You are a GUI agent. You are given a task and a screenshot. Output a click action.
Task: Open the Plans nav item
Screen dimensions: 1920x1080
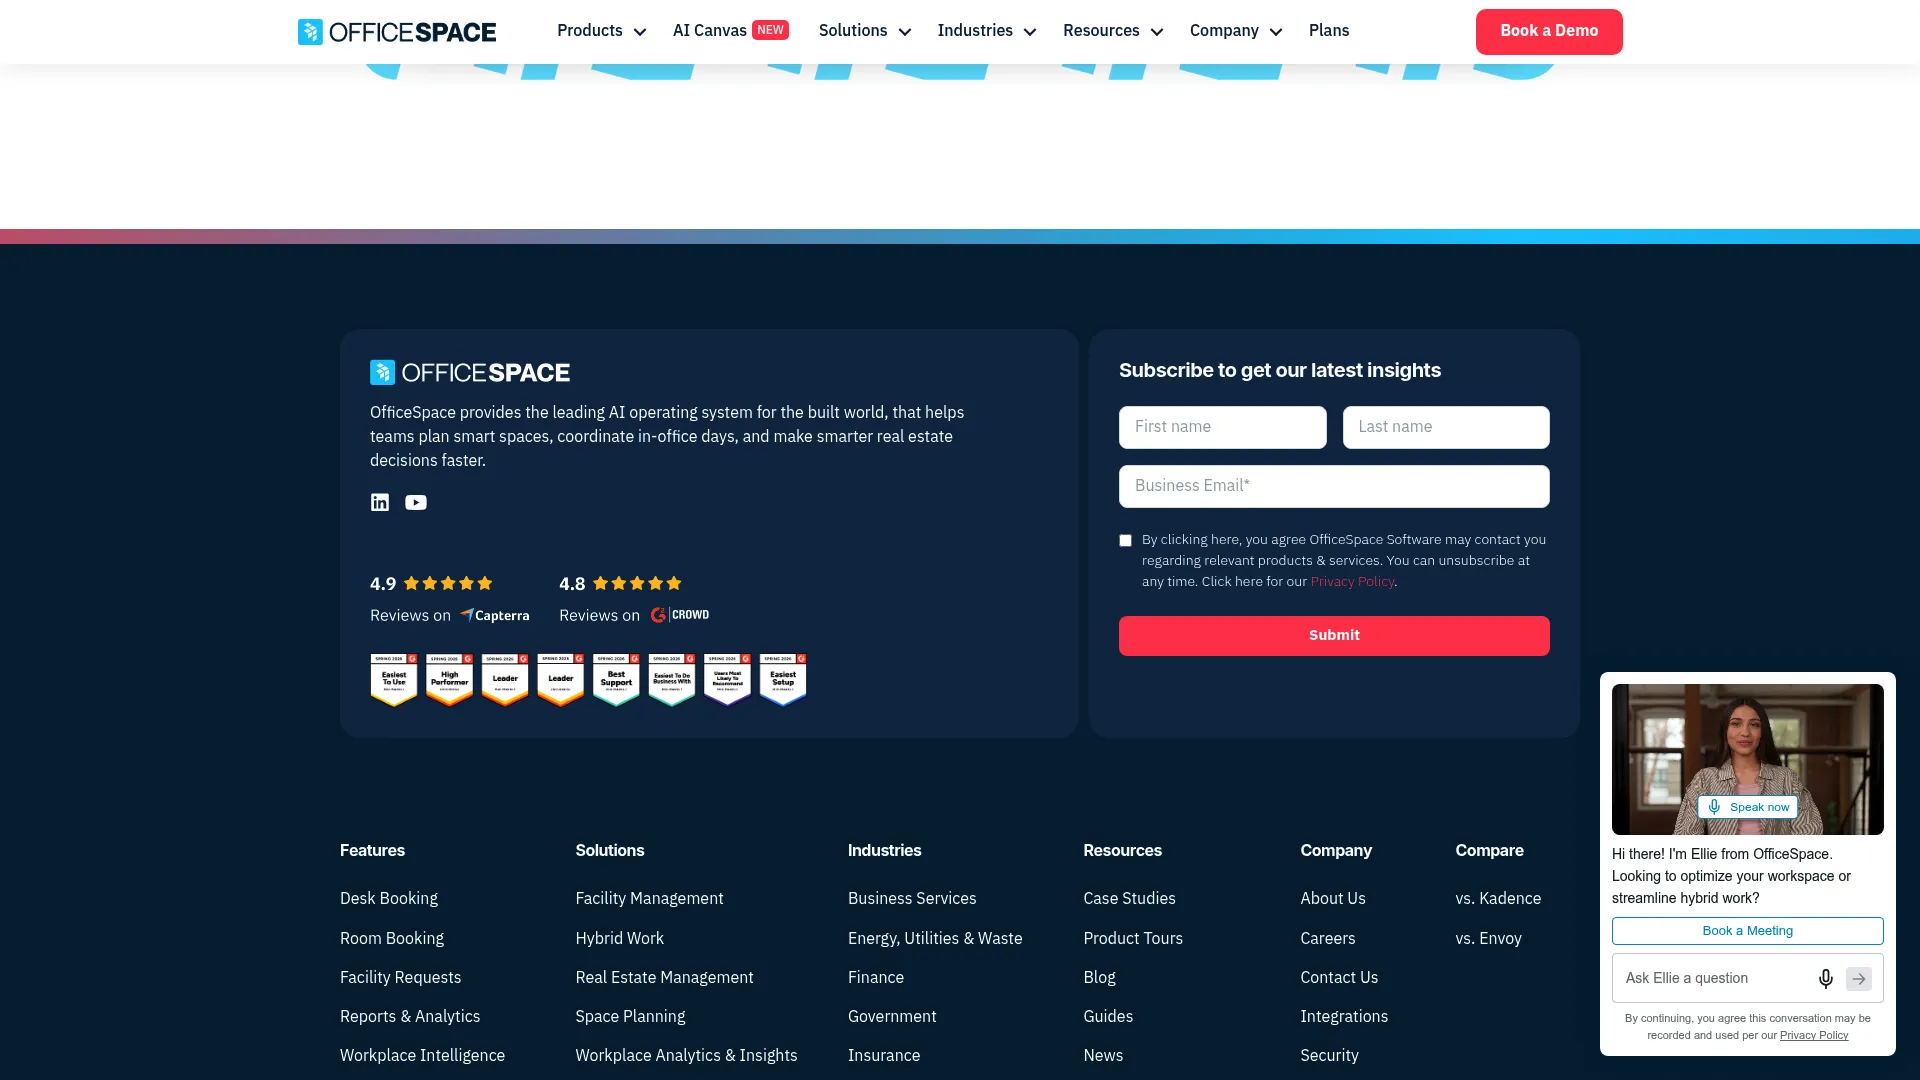point(1329,31)
